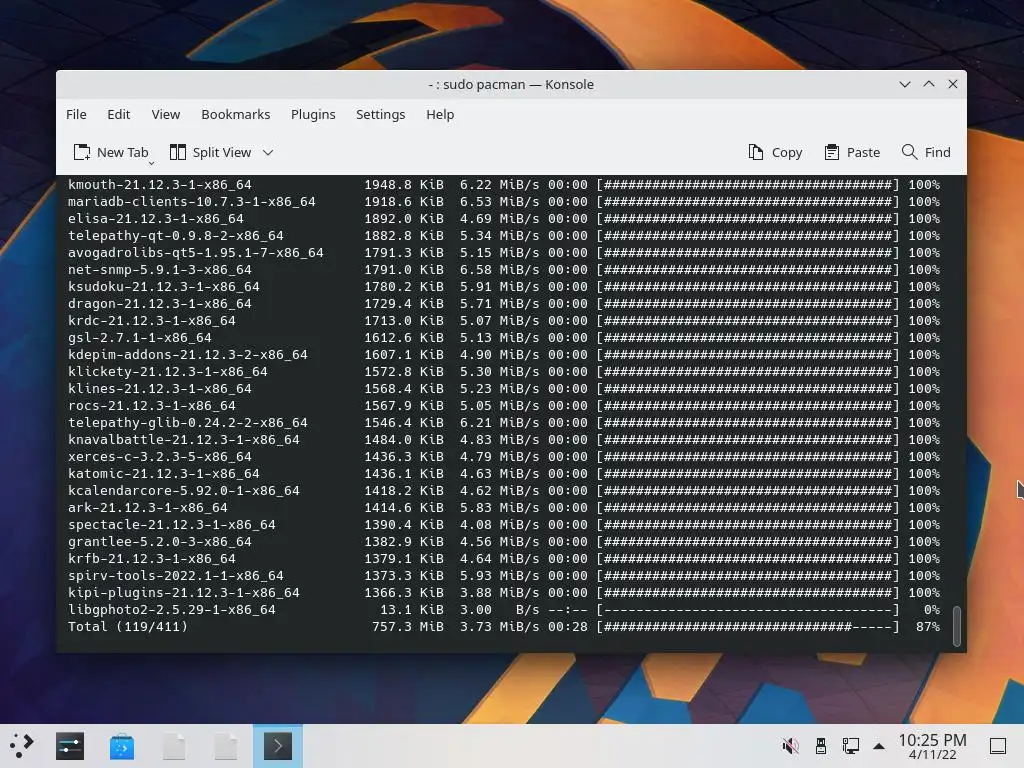Click the 757.3 MiB total size value
This screenshot has height=768, width=1024.
(408, 626)
